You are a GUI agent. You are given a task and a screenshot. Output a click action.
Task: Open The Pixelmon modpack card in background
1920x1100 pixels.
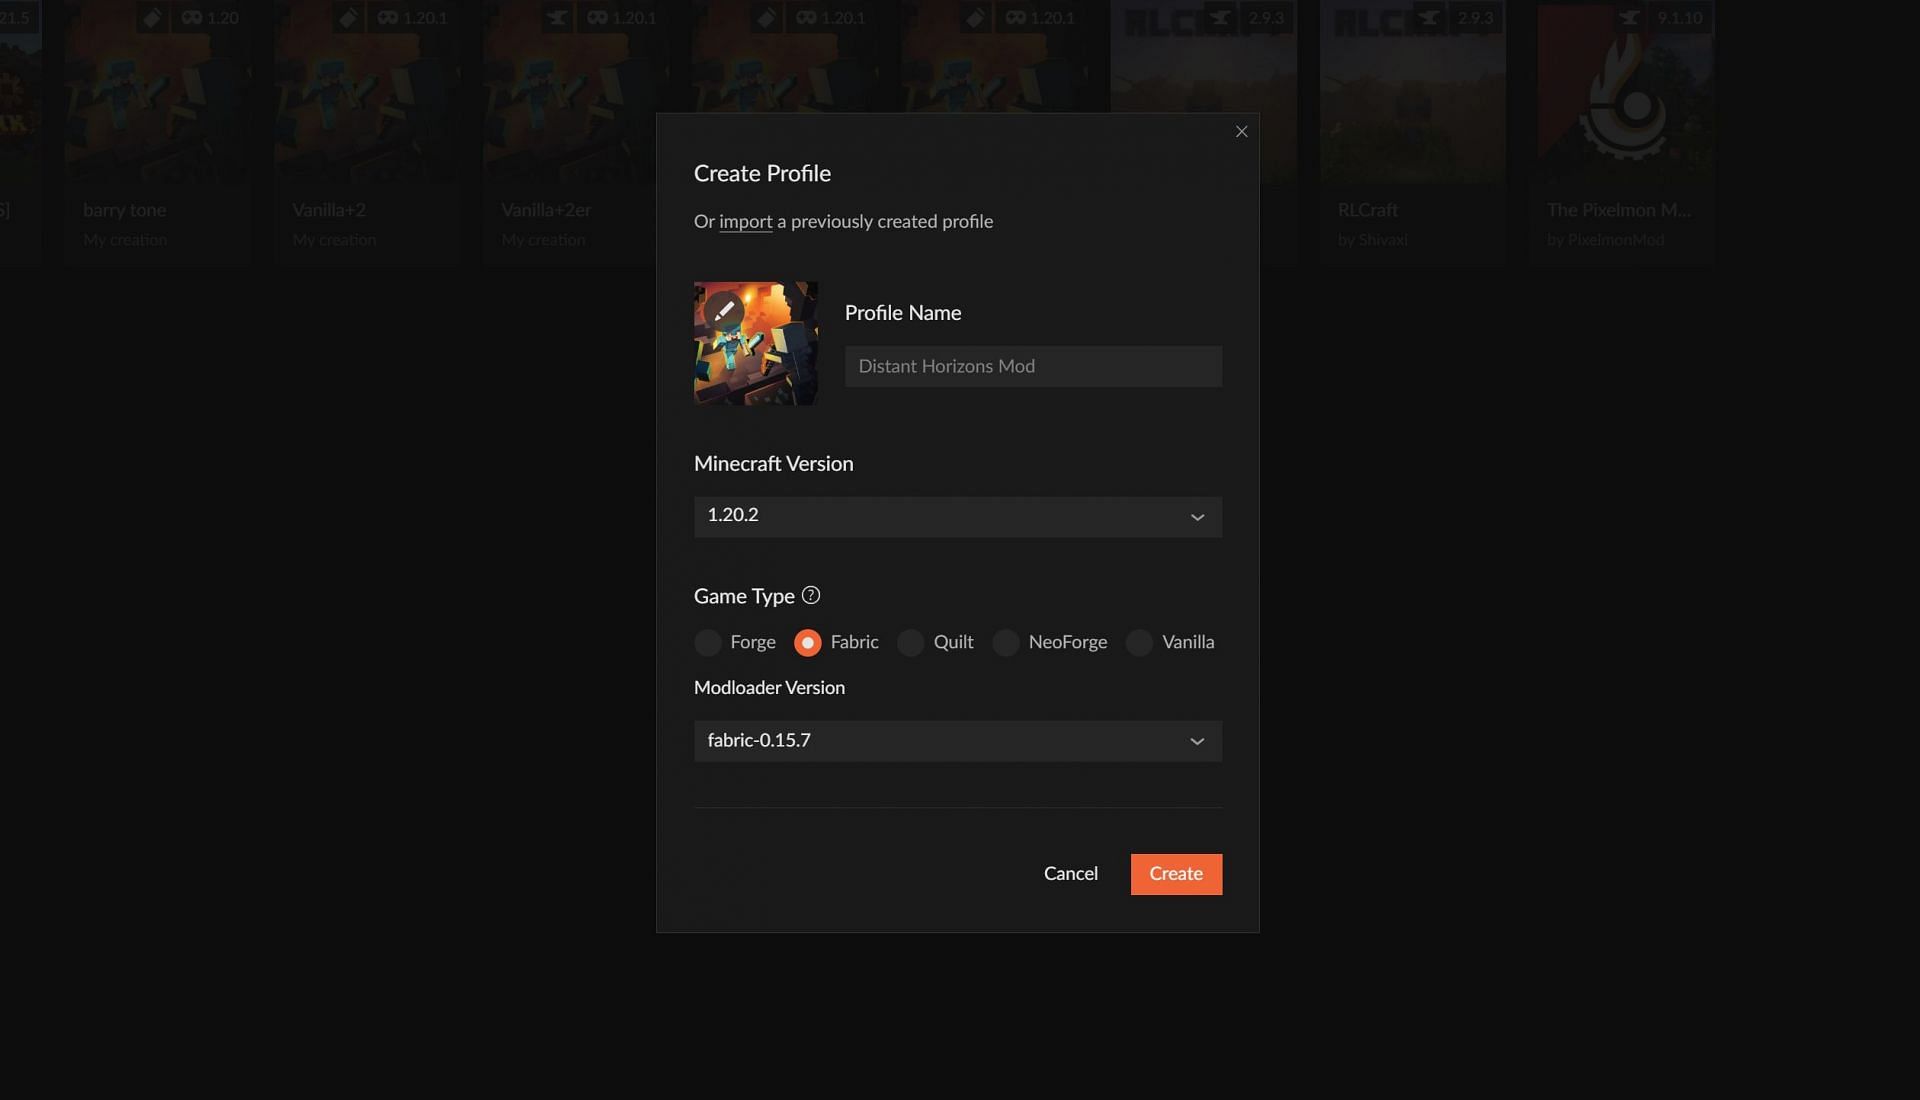click(x=1621, y=132)
